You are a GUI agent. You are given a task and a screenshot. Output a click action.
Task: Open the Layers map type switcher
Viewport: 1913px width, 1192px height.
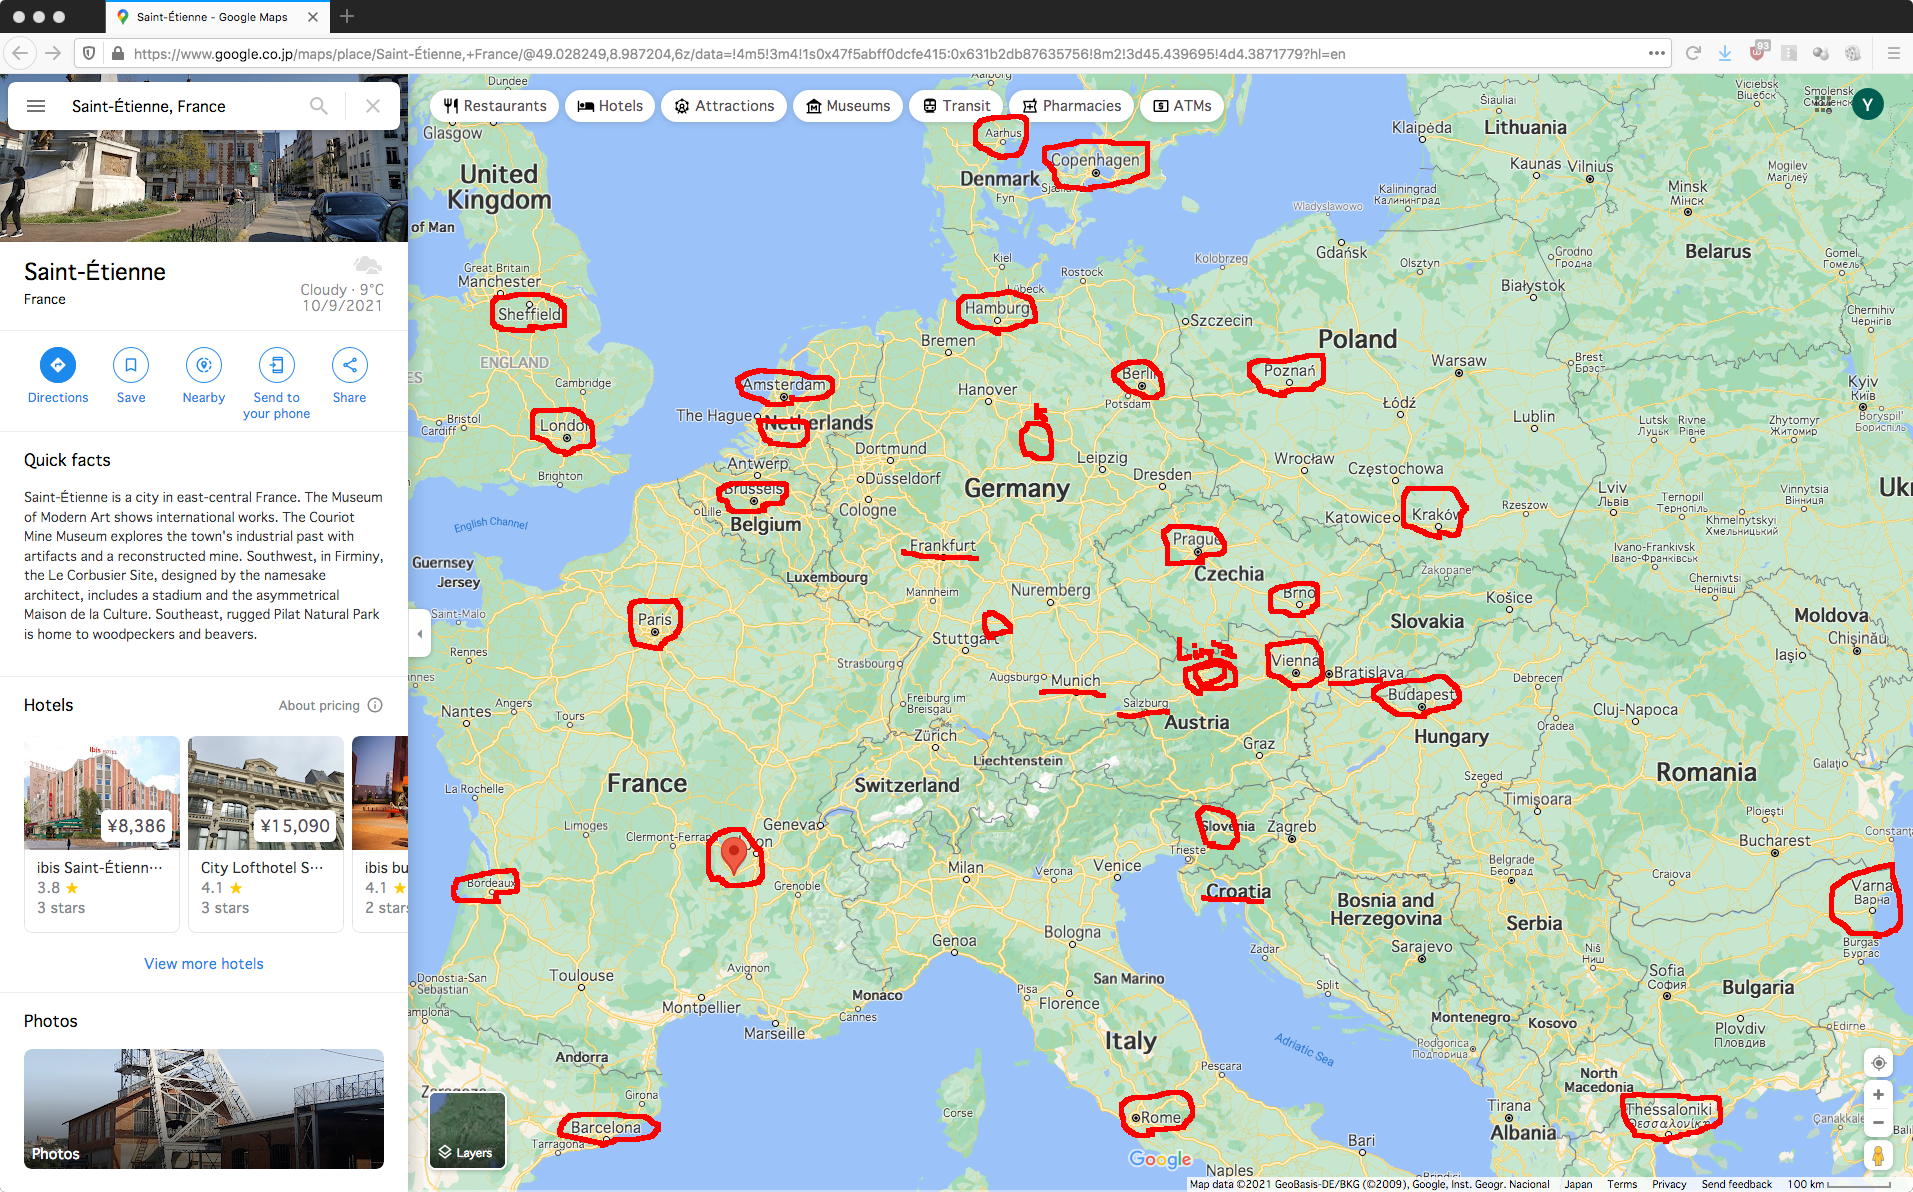[467, 1131]
